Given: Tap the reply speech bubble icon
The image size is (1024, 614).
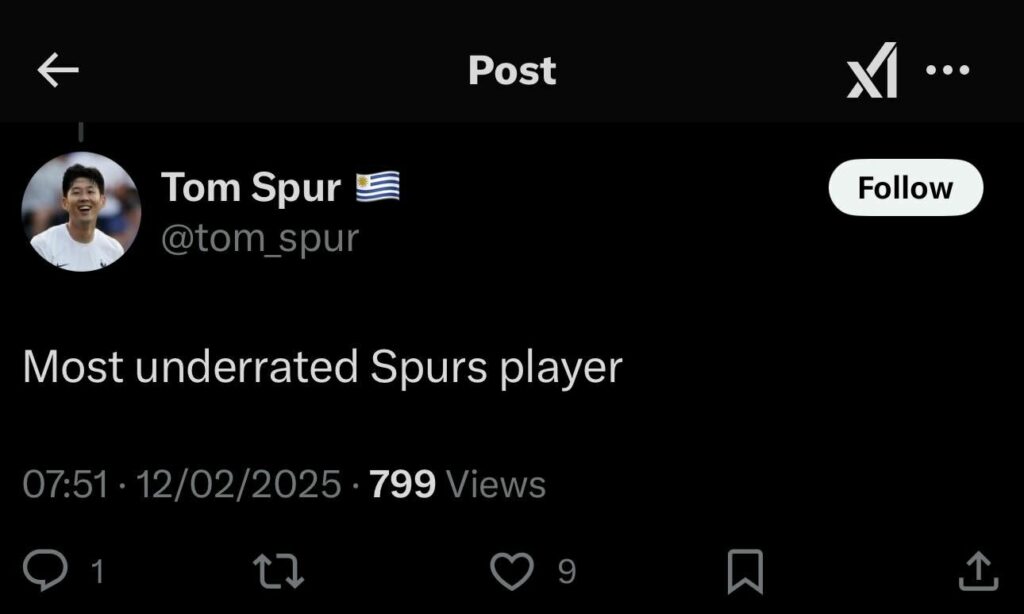Looking at the screenshot, I should tap(45, 570).
